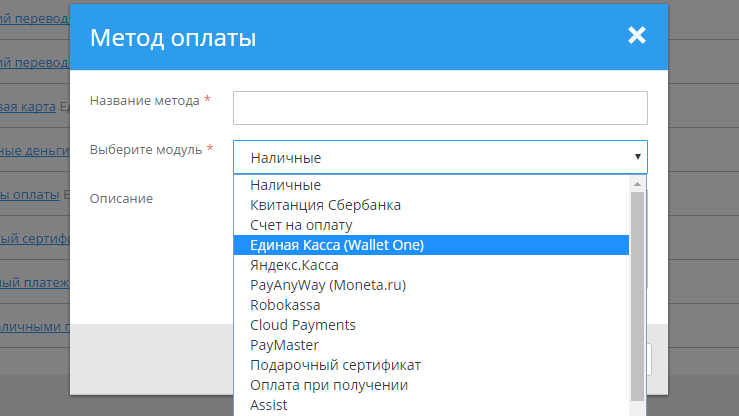The height and width of the screenshot is (416, 739).
Task: Select Единая Касса (Wallet One)
Action: 344,245
